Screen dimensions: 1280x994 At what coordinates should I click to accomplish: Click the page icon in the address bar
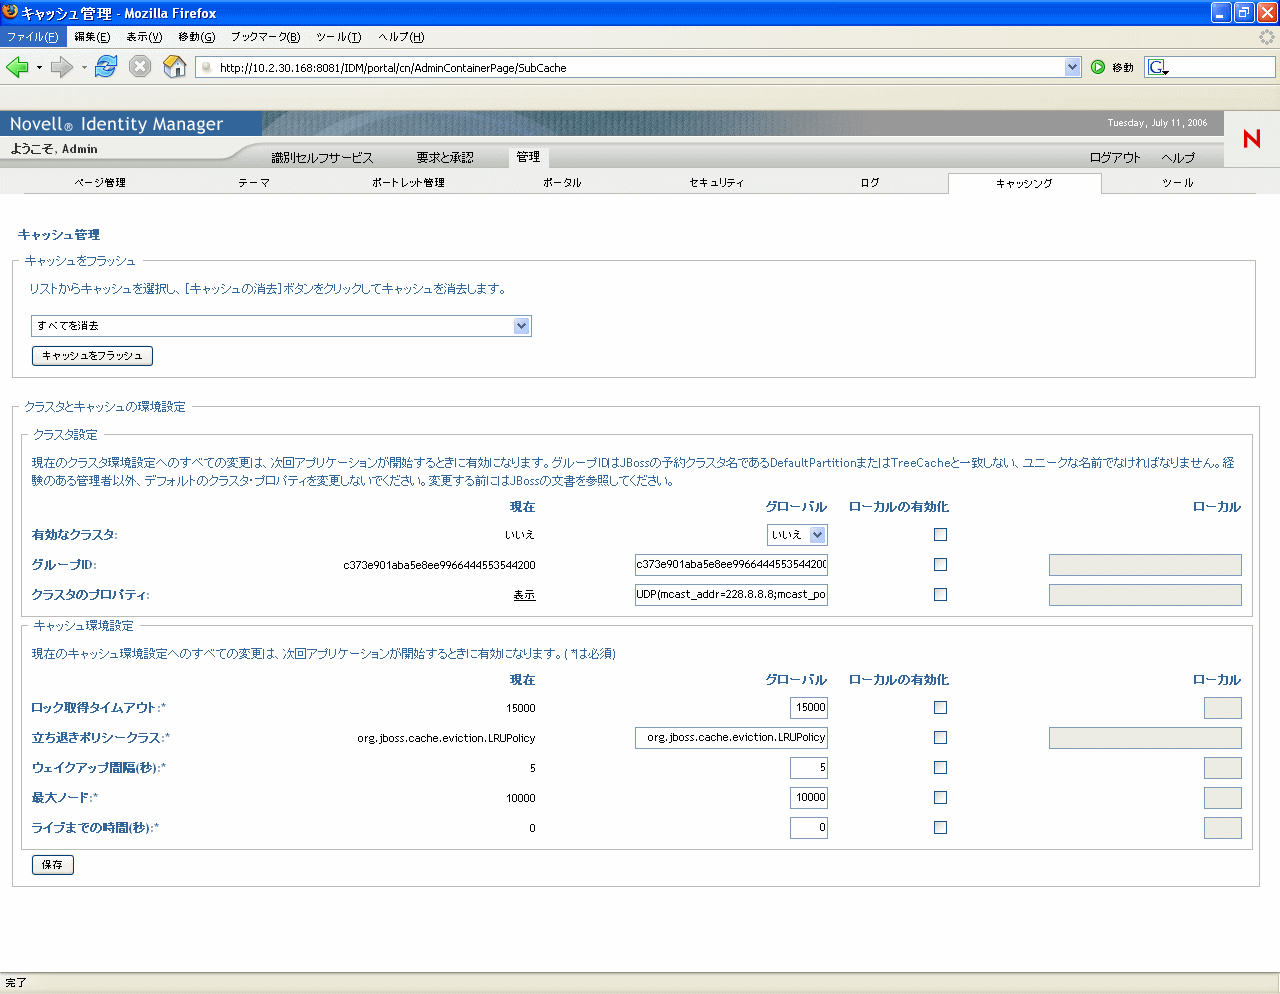click(x=207, y=68)
